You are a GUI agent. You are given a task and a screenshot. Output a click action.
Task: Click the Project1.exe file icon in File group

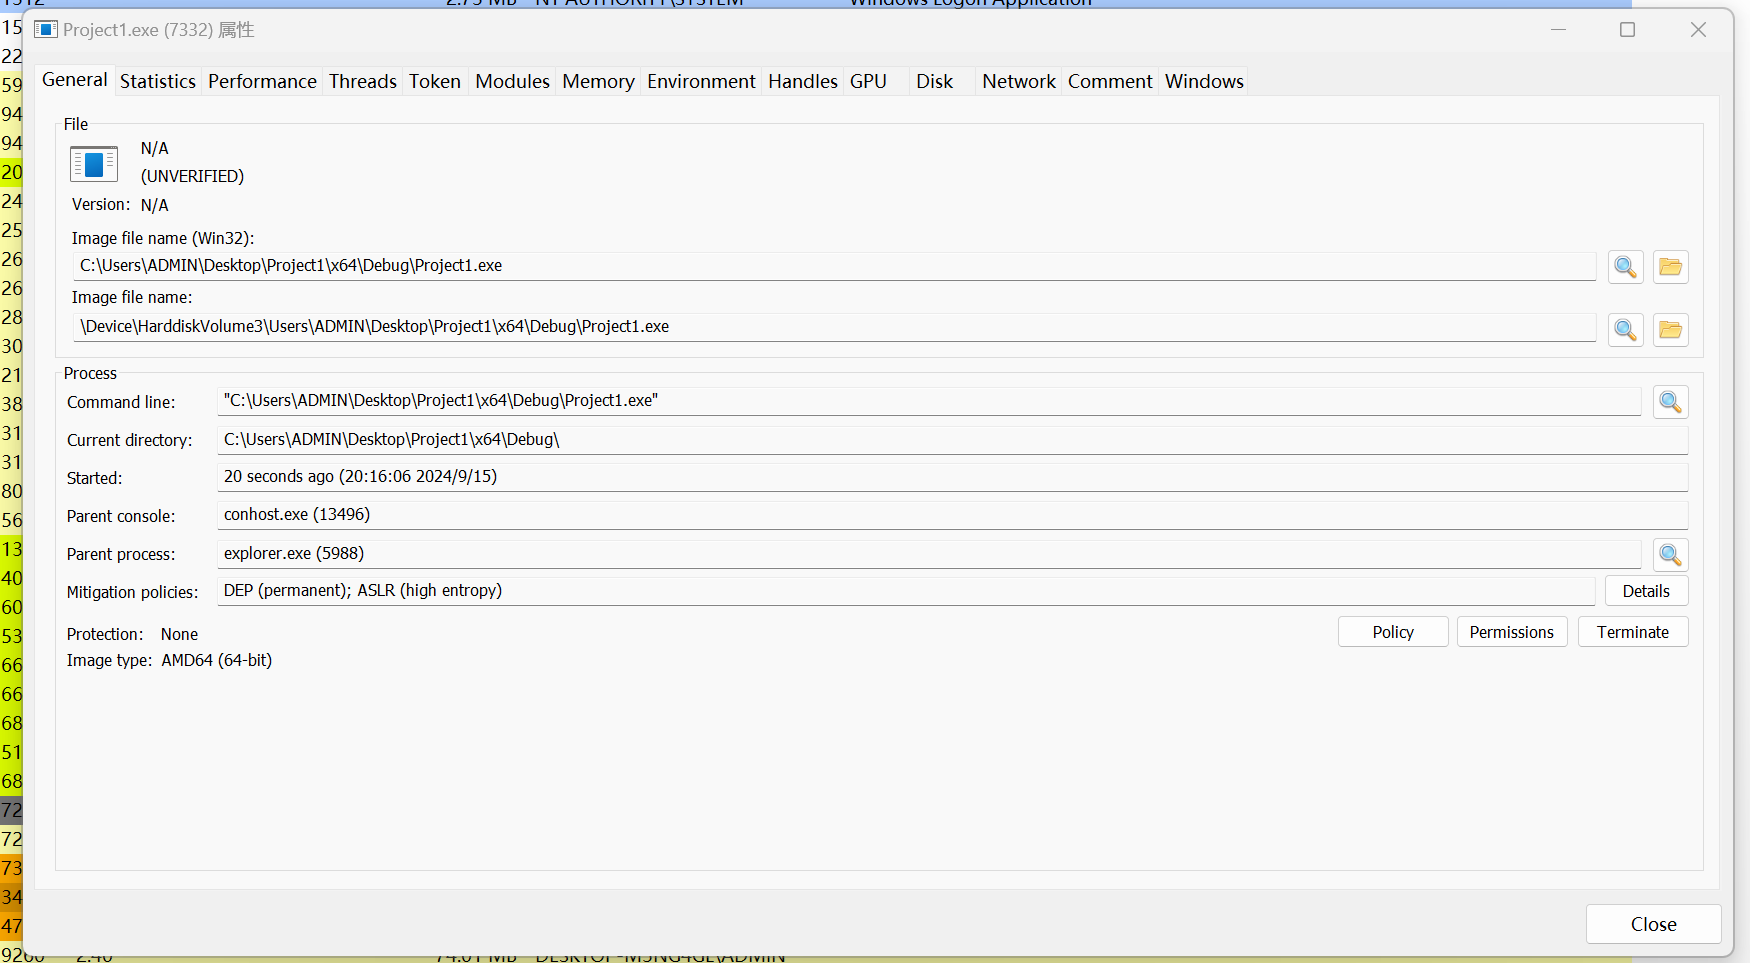(94, 164)
